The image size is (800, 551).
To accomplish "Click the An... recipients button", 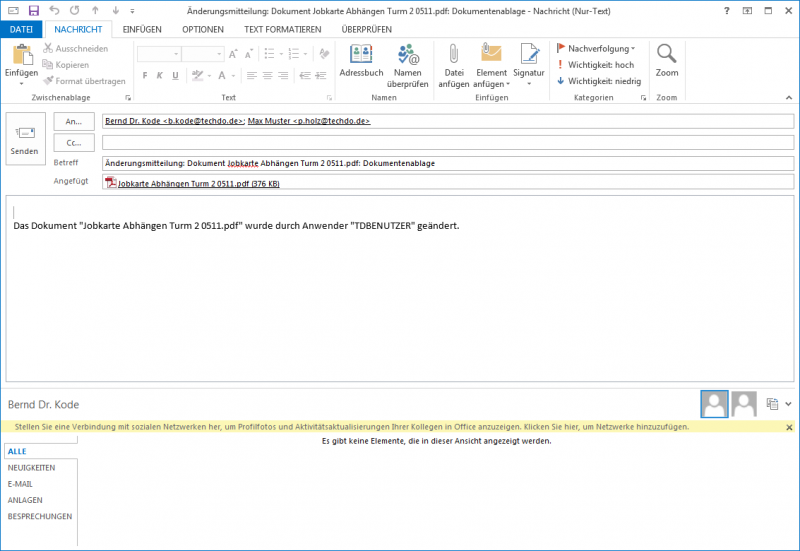I will (x=74, y=121).
